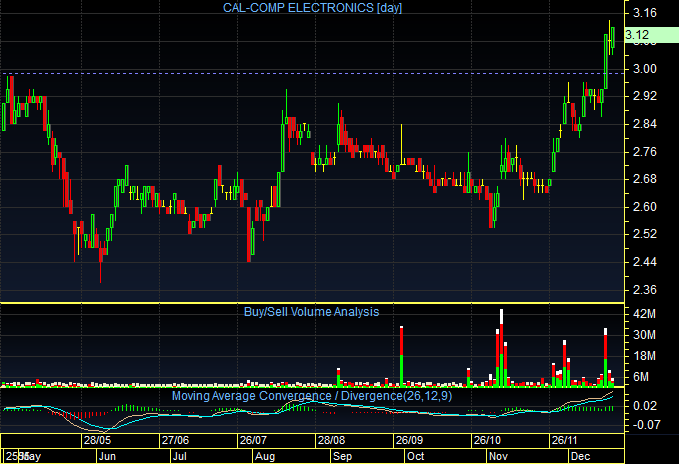
Task: Select the 18M volume axis label
Action: tap(644, 356)
